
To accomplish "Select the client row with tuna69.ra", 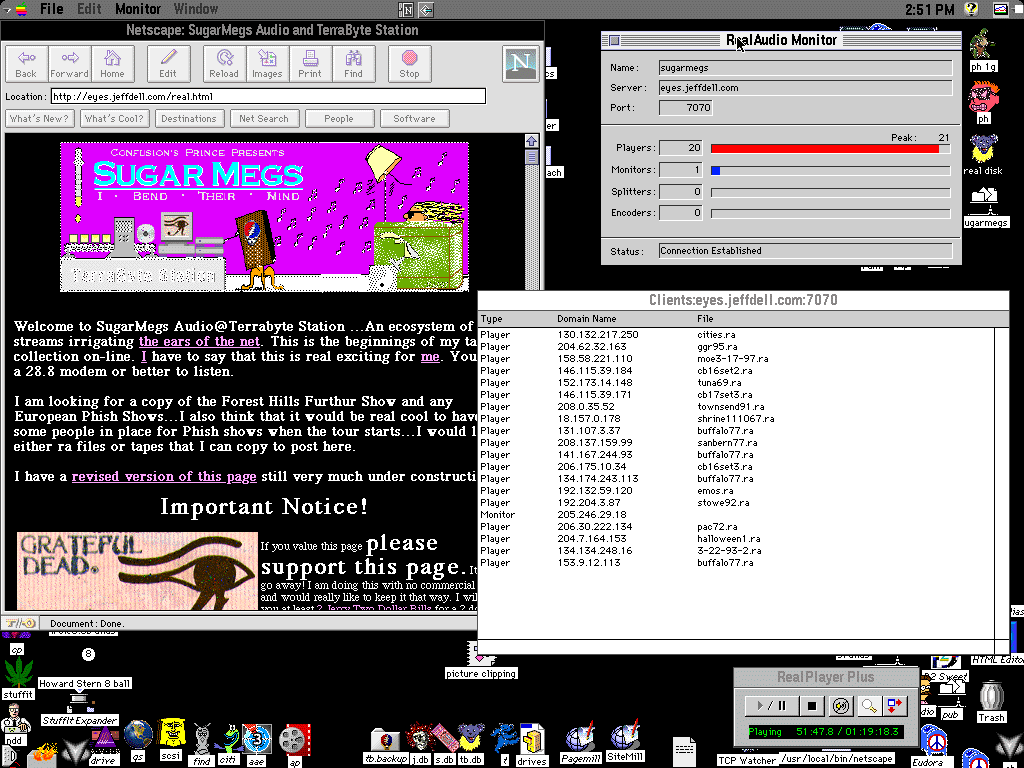I will 737,383.
